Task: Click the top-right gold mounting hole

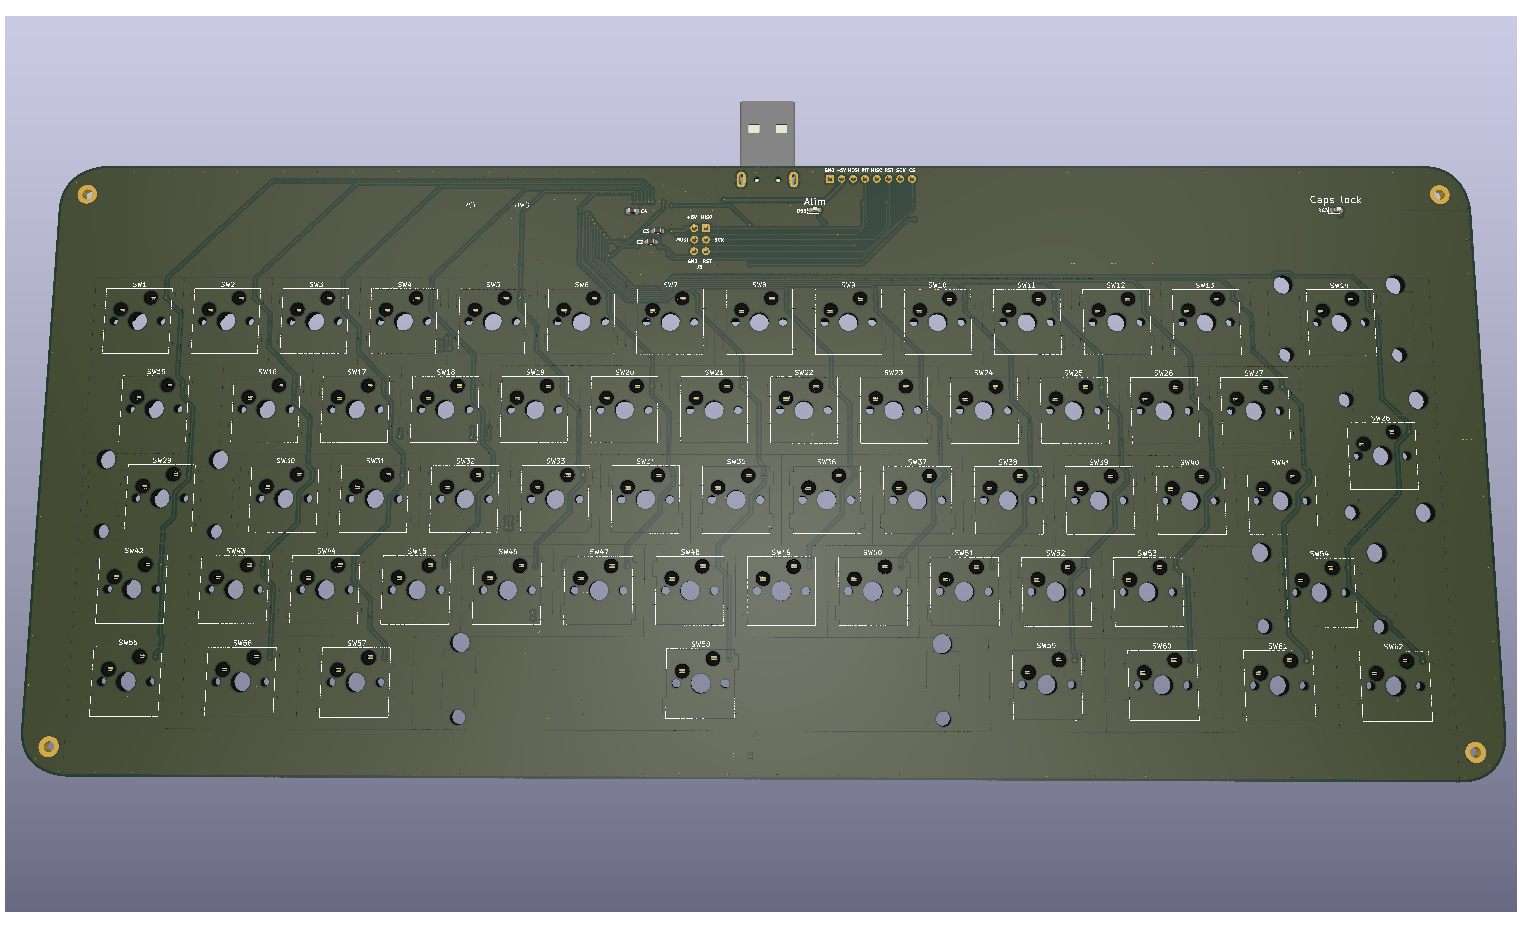Action: click(x=1439, y=194)
